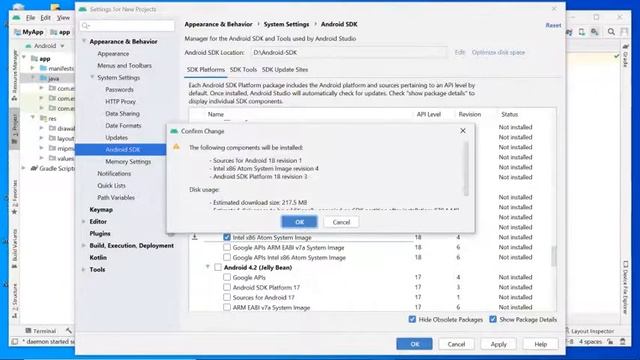The height and width of the screenshot is (360, 640).
Task: Collapse the Android 4.2 (Jelly Bean) group
Action: coord(207,267)
